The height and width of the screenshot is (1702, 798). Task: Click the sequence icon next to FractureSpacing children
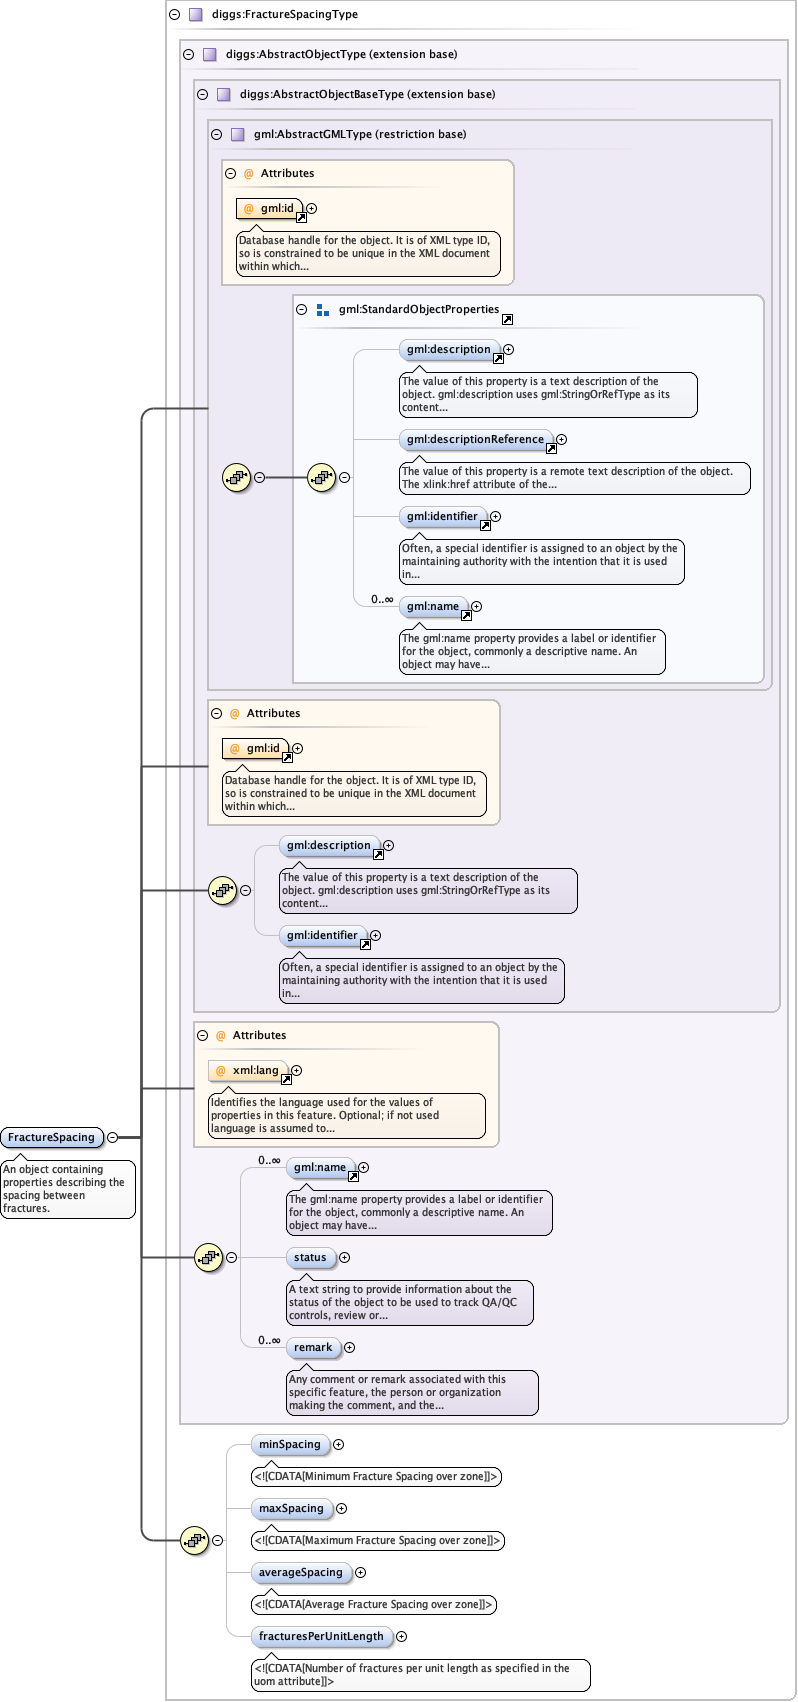tap(194, 1540)
